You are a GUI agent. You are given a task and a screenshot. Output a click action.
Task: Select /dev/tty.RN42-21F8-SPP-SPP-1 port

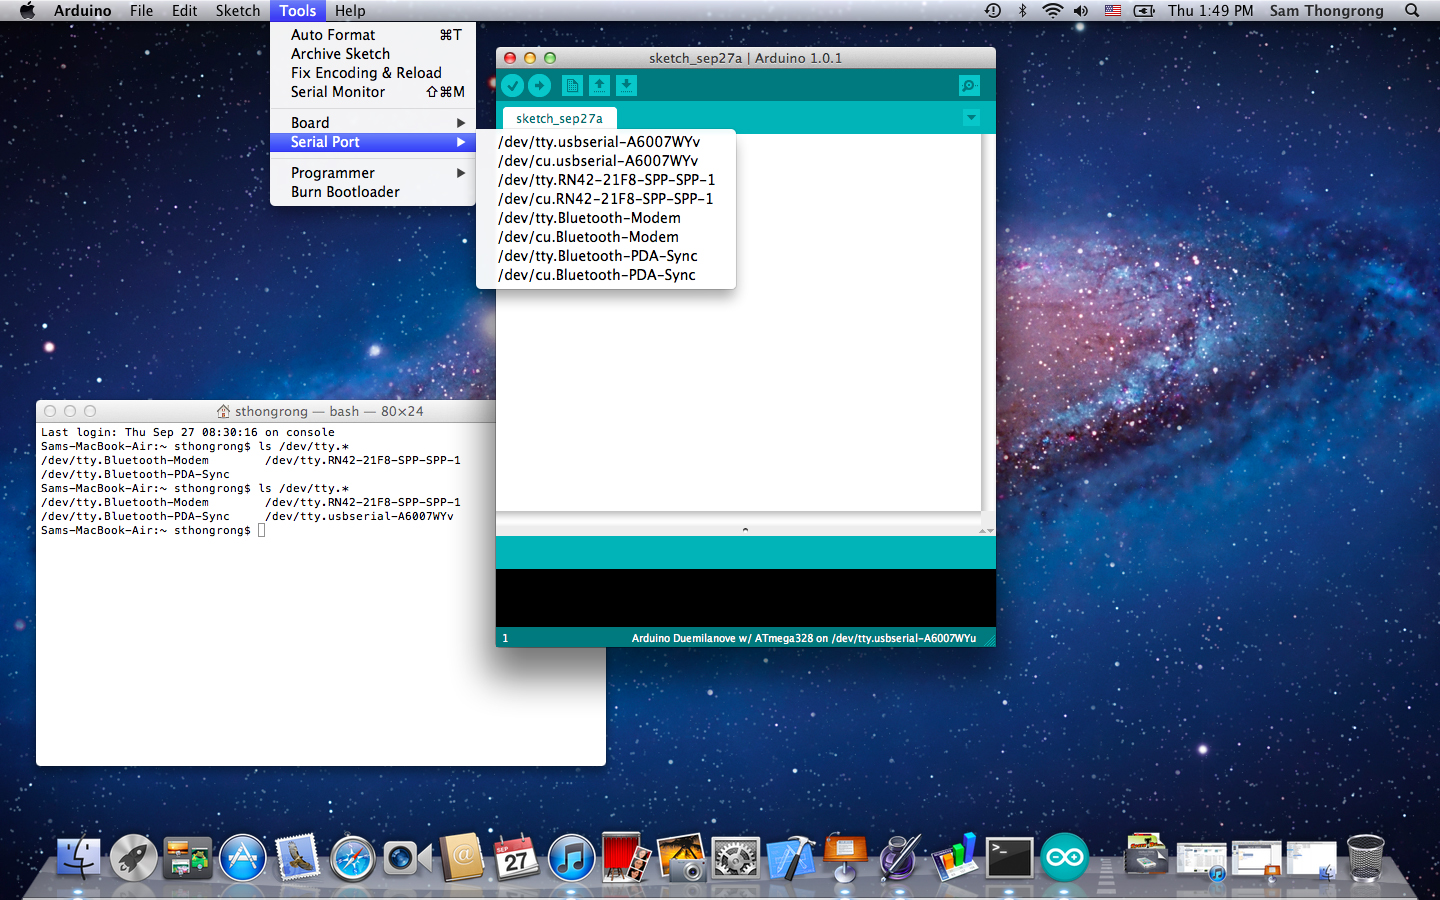point(606,180)
